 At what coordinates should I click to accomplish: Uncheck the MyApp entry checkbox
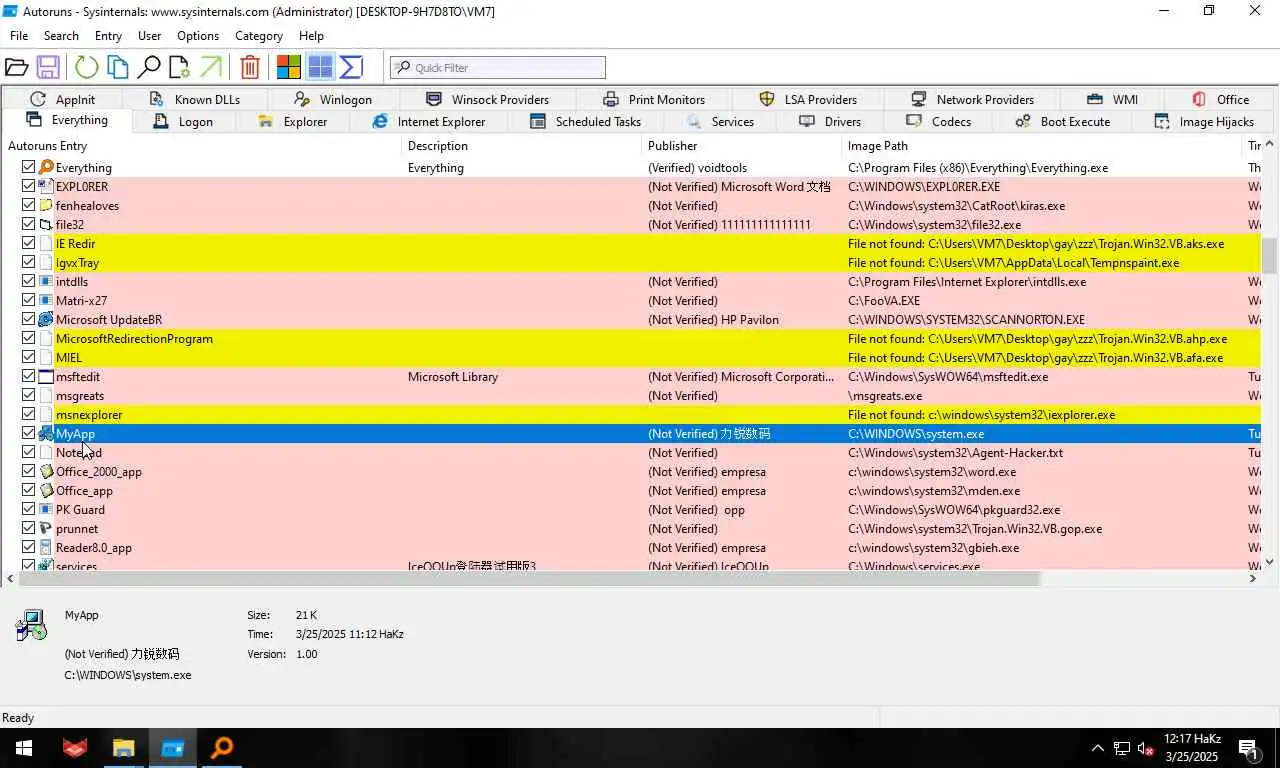(28, 434)
